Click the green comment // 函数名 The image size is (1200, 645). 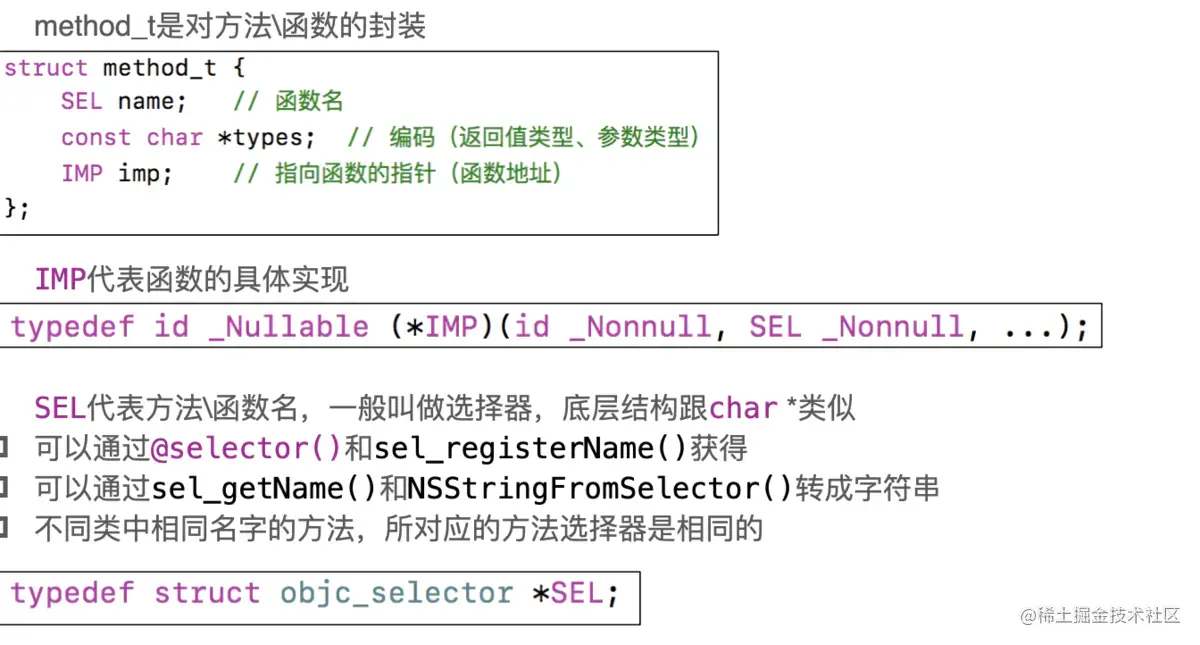289,102
